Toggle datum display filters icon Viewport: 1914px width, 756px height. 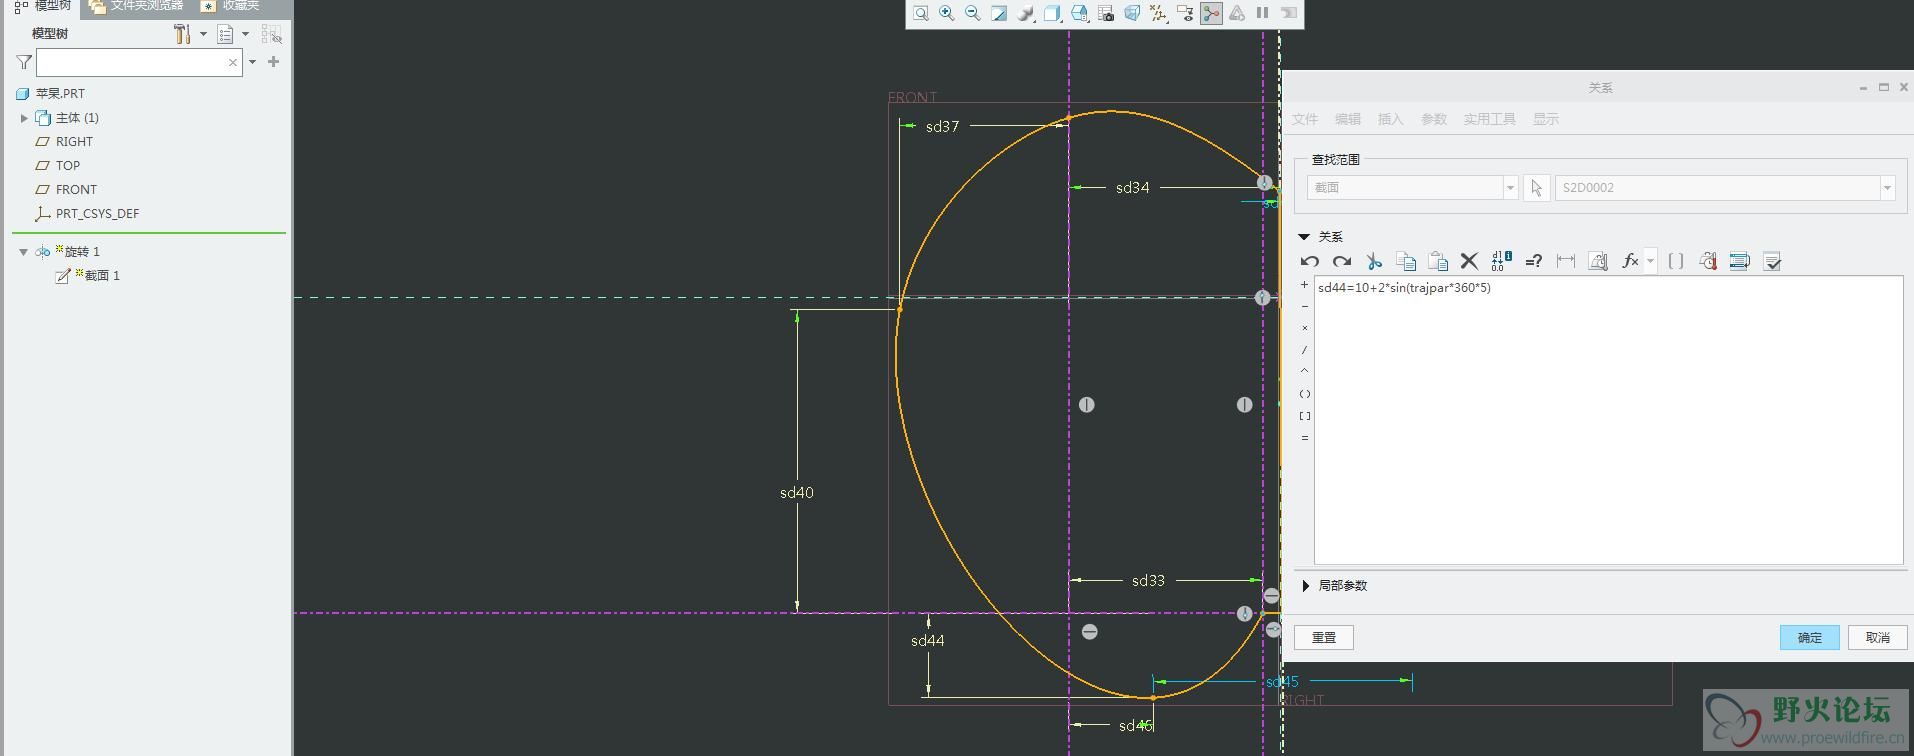[1158, 13]
